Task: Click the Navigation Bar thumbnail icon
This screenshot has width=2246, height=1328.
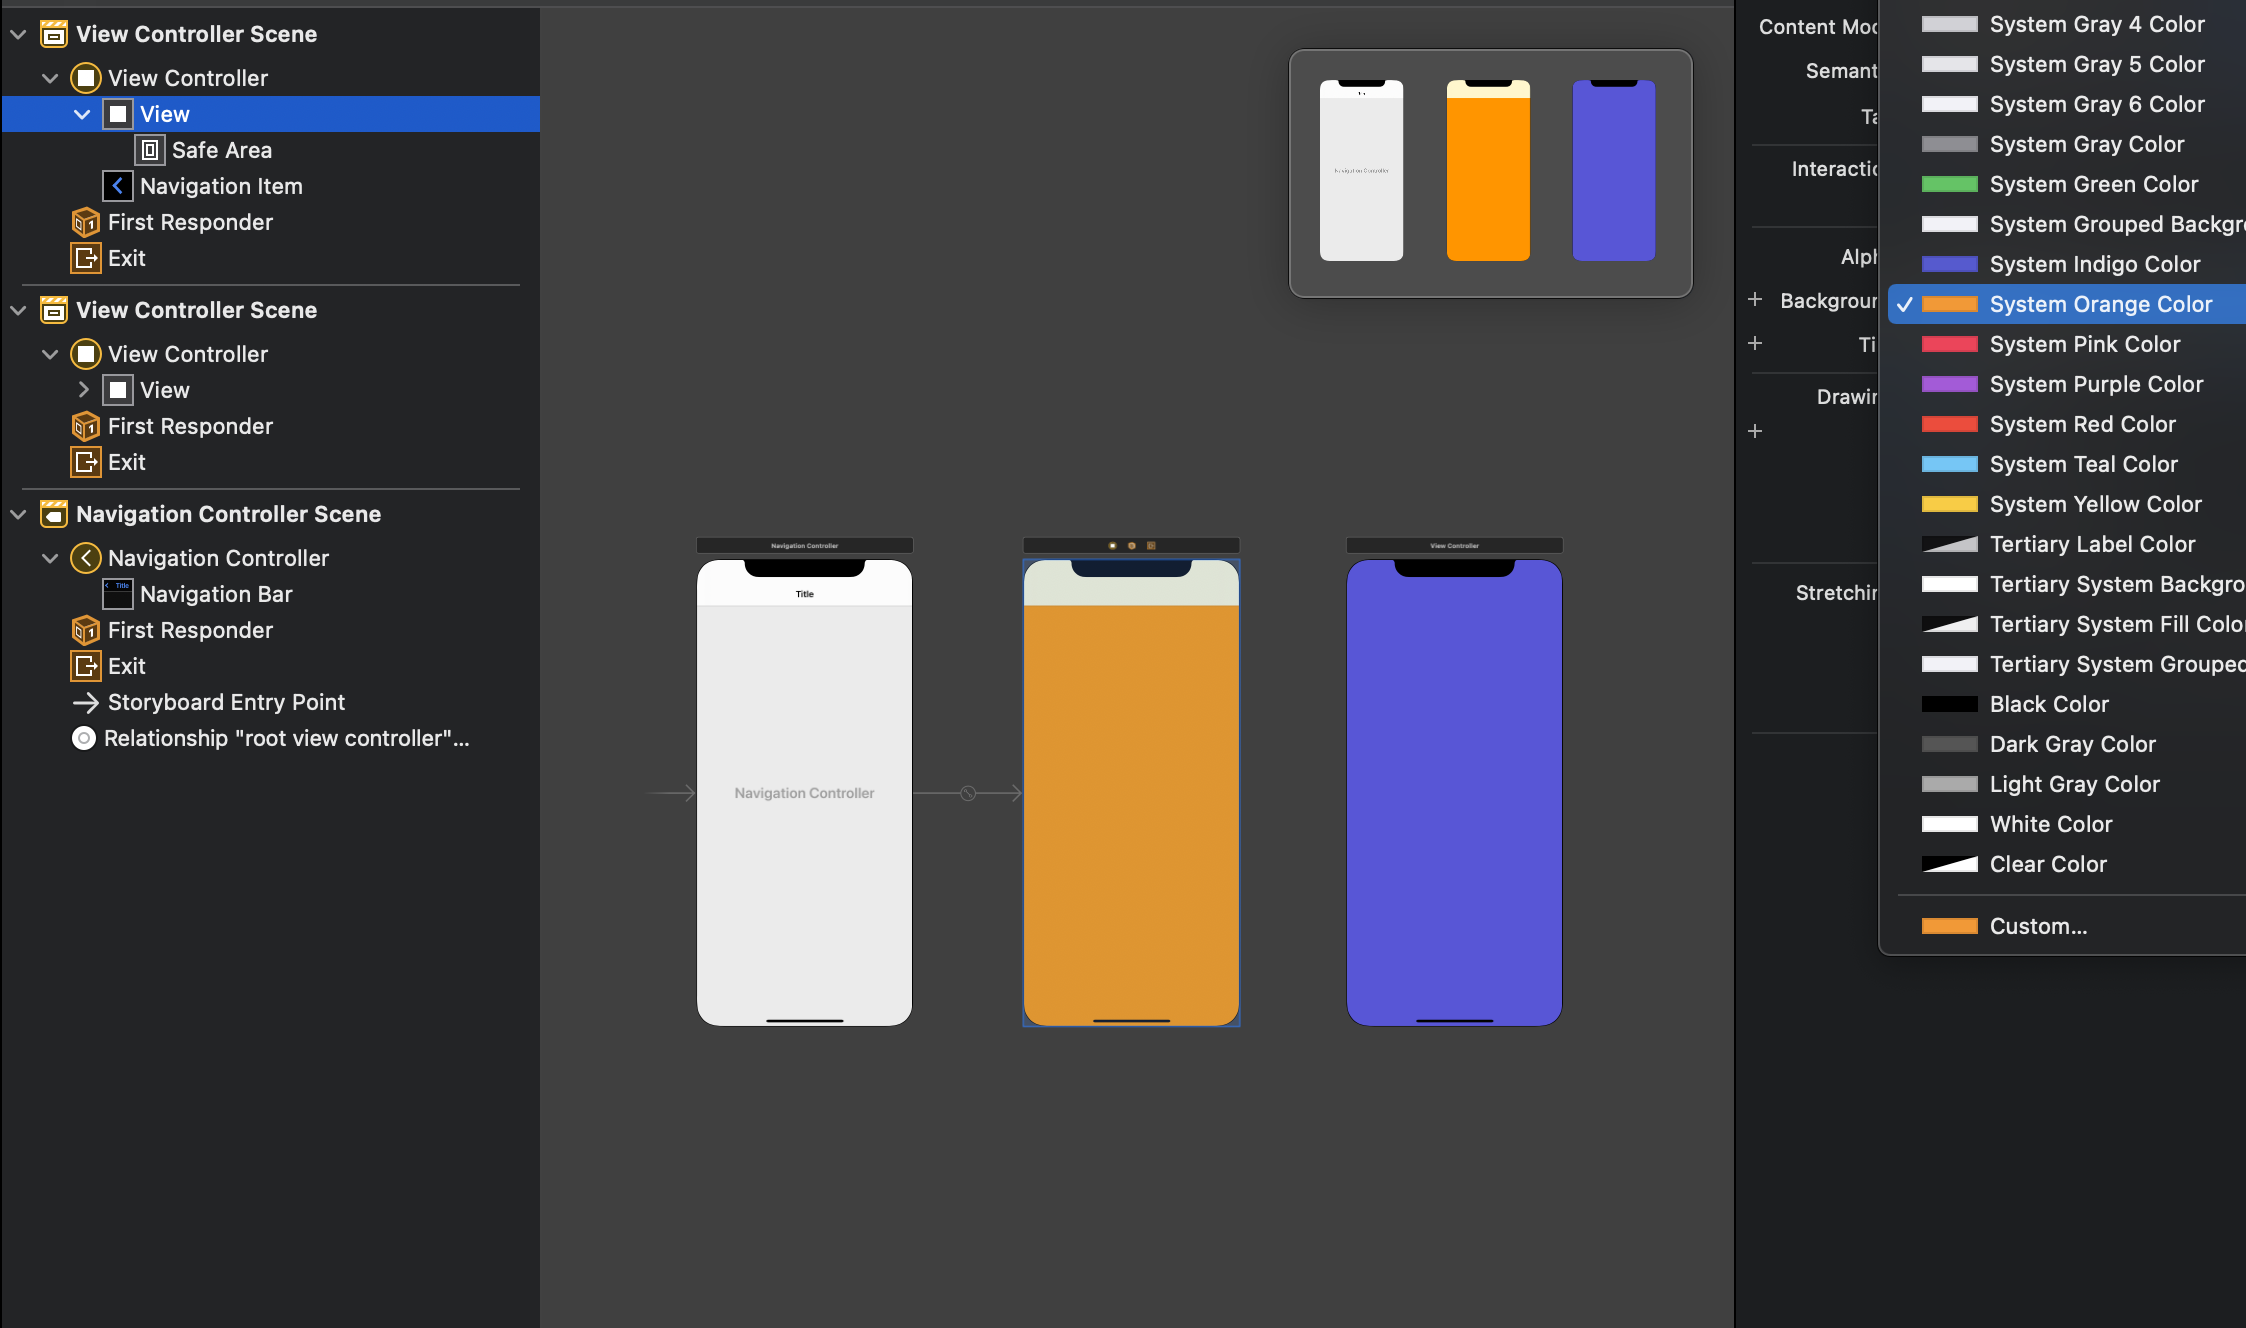Action: pos(117,594)
